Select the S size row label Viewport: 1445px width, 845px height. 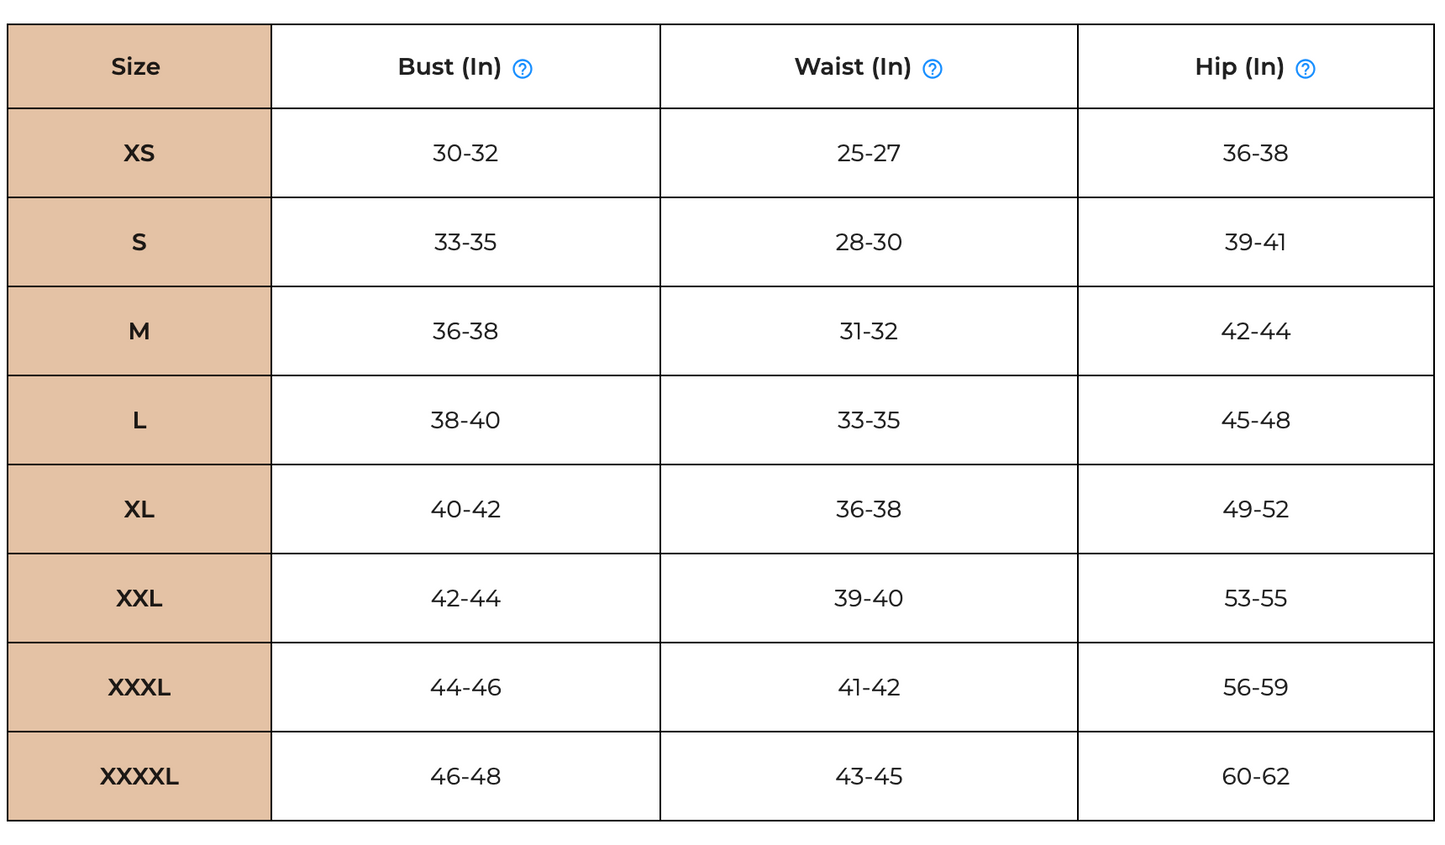(139, 242)
